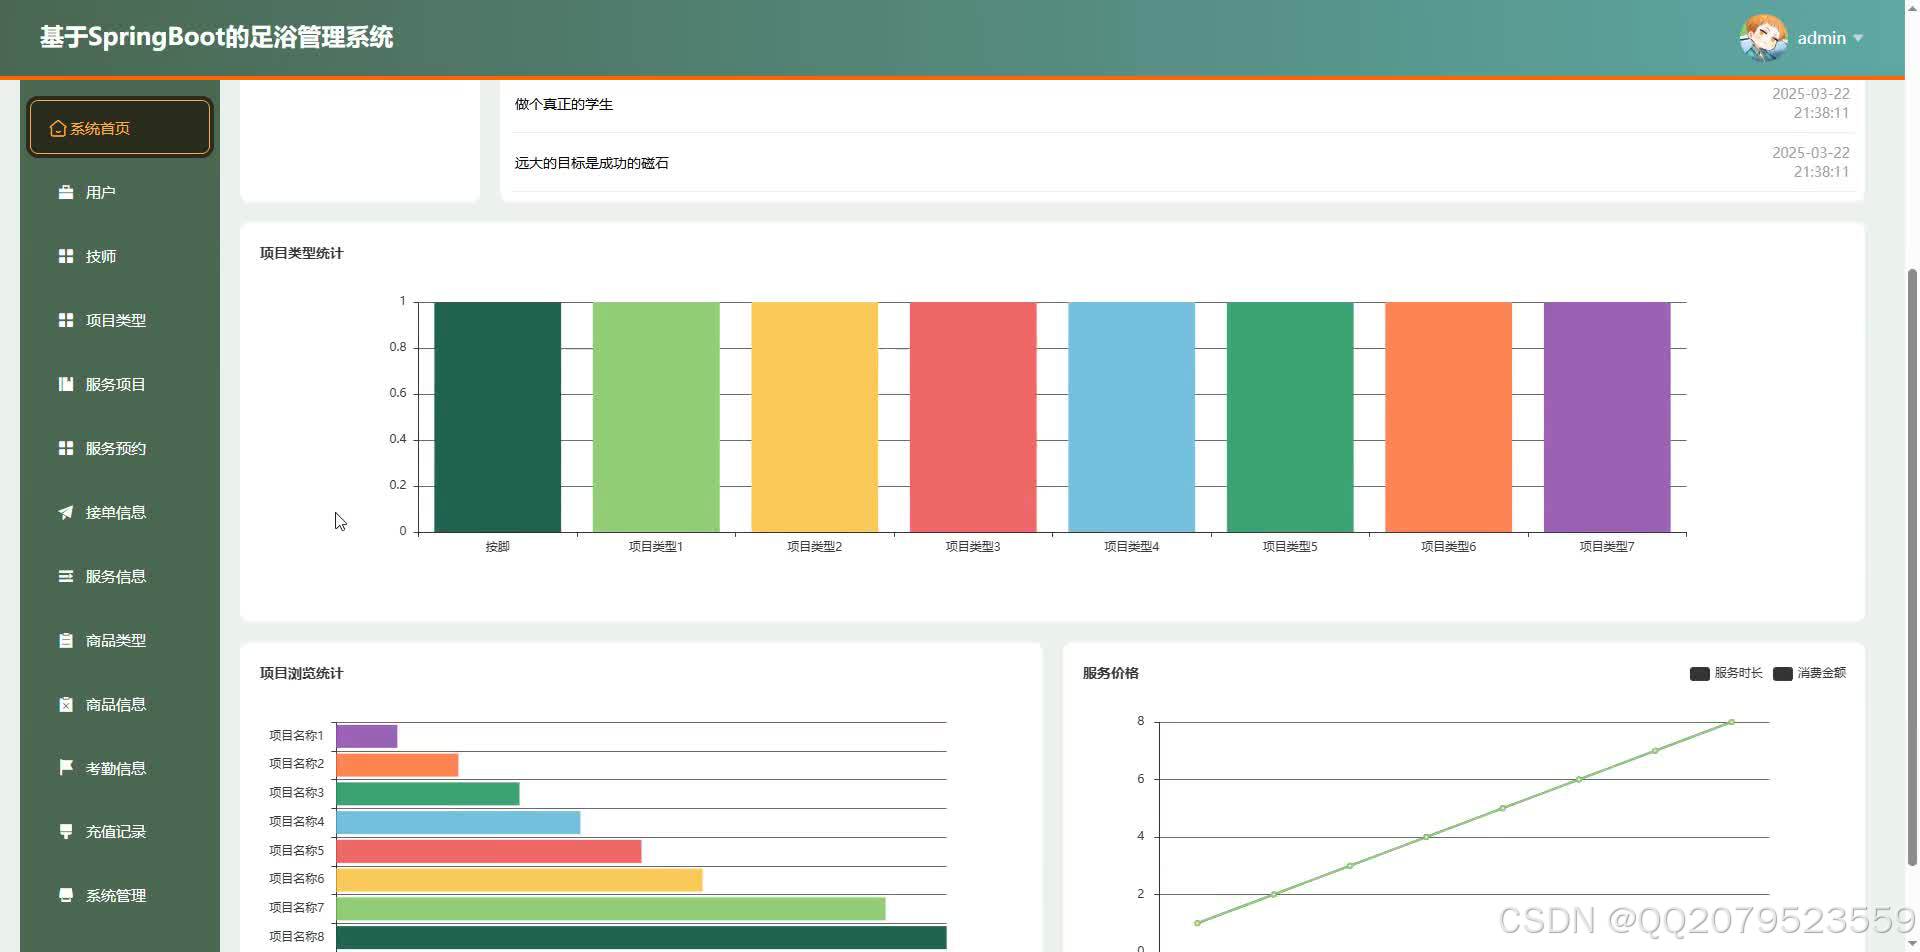Click the purple 项目类型7 bar
Viewport: 1920px width, 952px height.
click(x=1607, y=417)
